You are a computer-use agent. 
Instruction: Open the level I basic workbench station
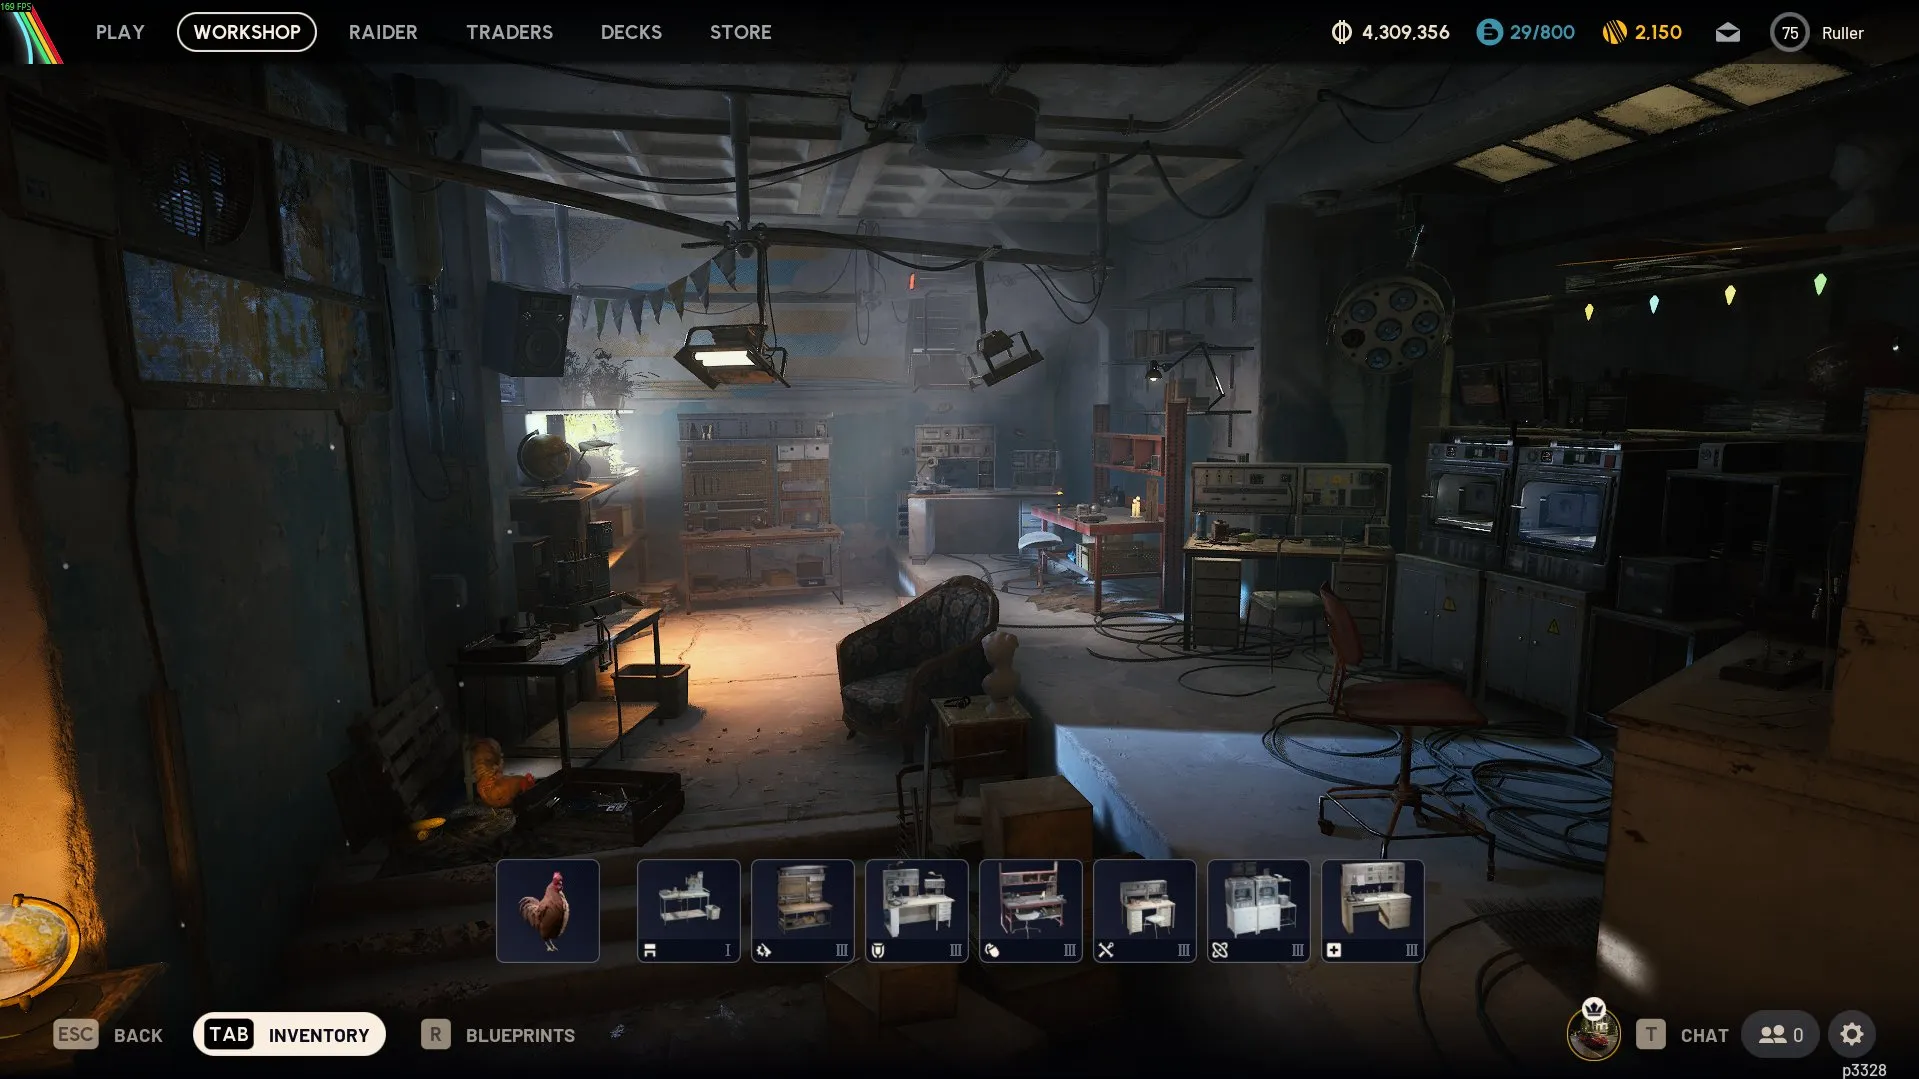[688, 910]
